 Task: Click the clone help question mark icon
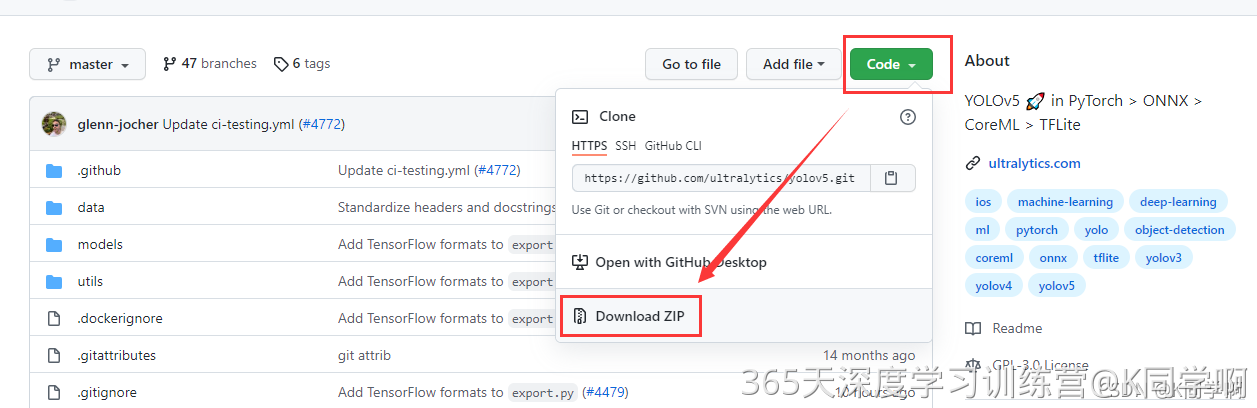908,117
